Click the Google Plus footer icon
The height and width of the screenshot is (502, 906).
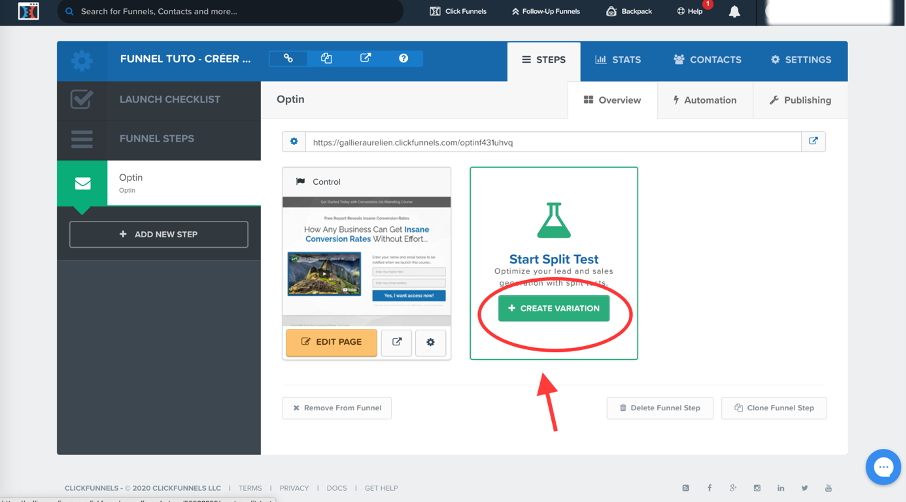click(733, 488)
